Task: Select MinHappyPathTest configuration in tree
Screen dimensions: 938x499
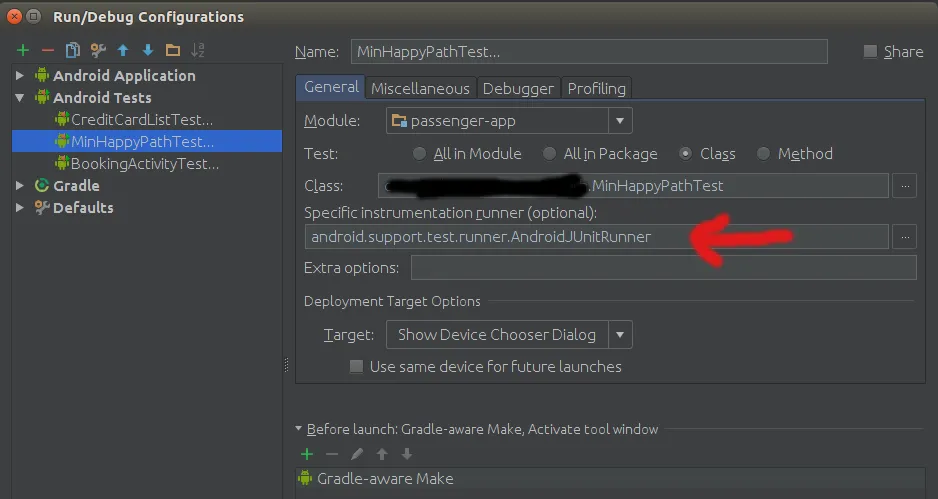Action: 147,141
